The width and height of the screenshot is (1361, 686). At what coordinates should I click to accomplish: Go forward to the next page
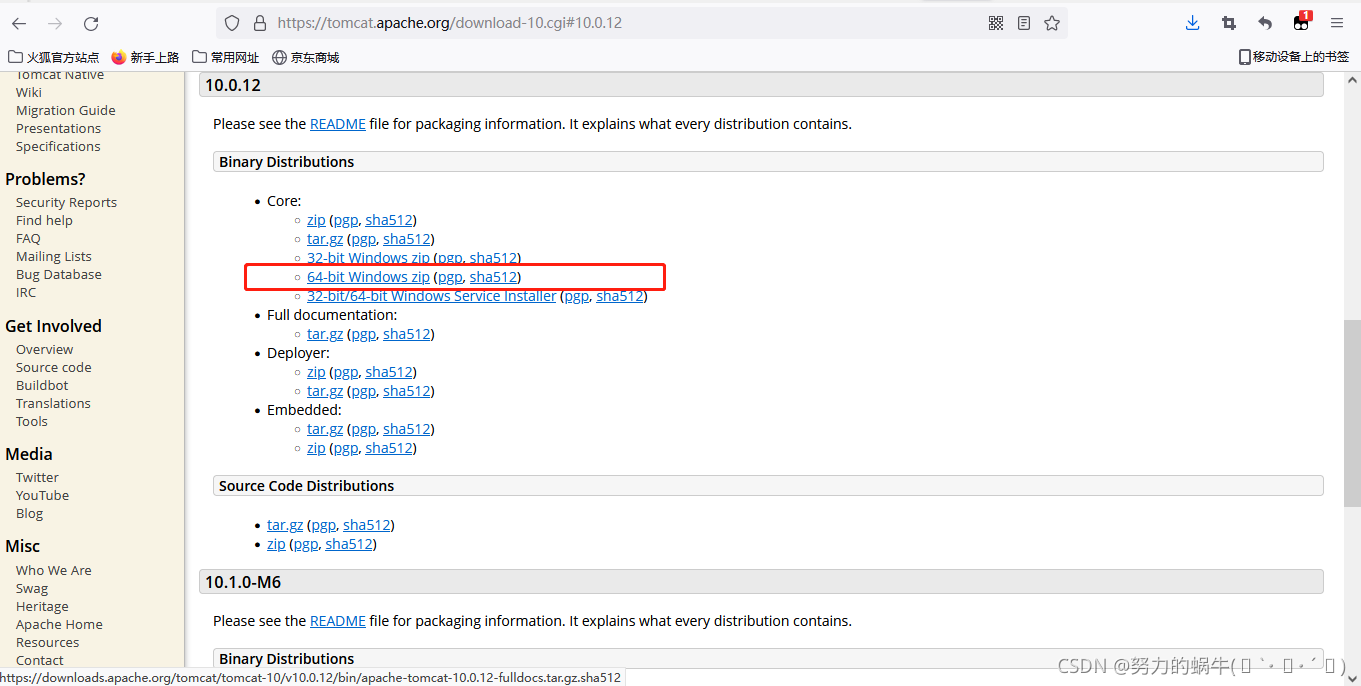click(x=55, y=23)
